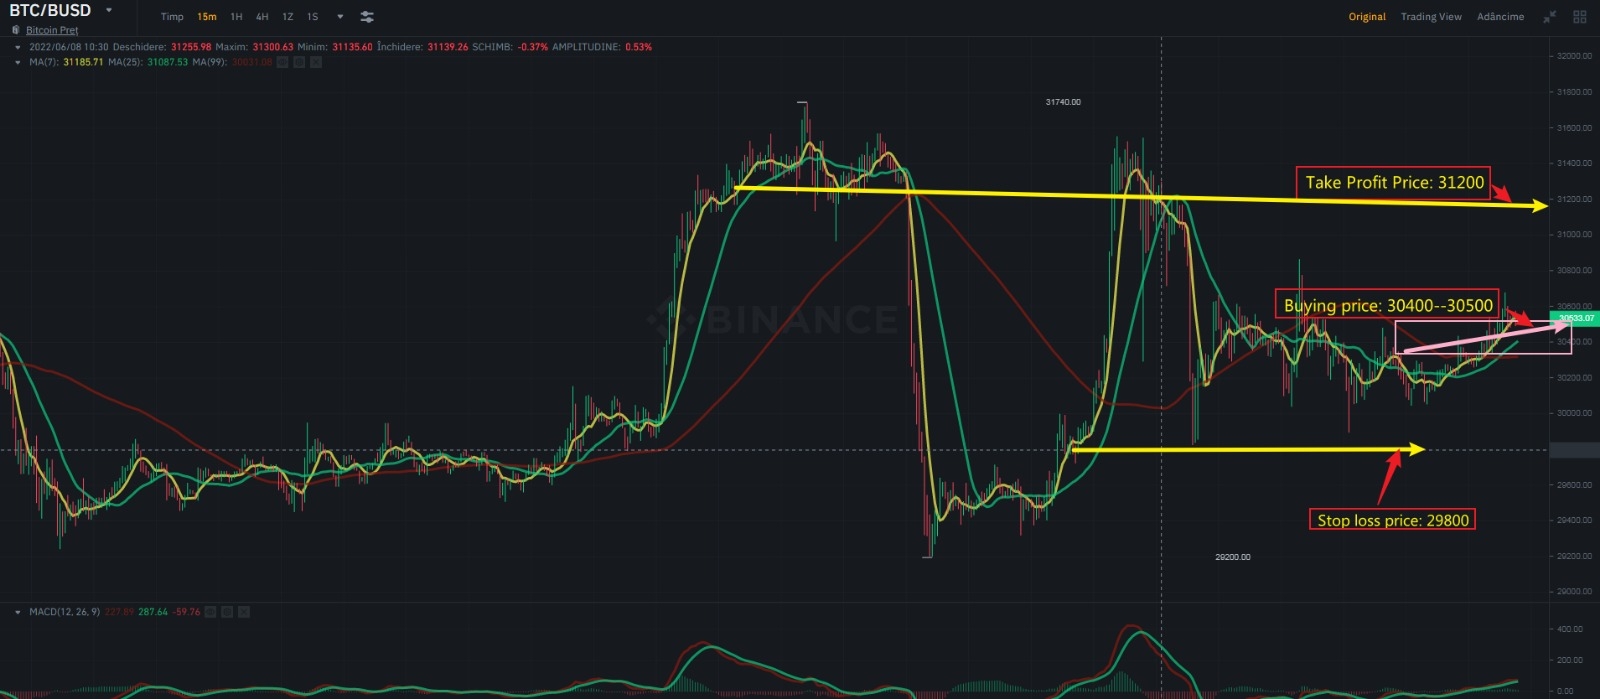Switch to the 1H interval

pos(236,17)
